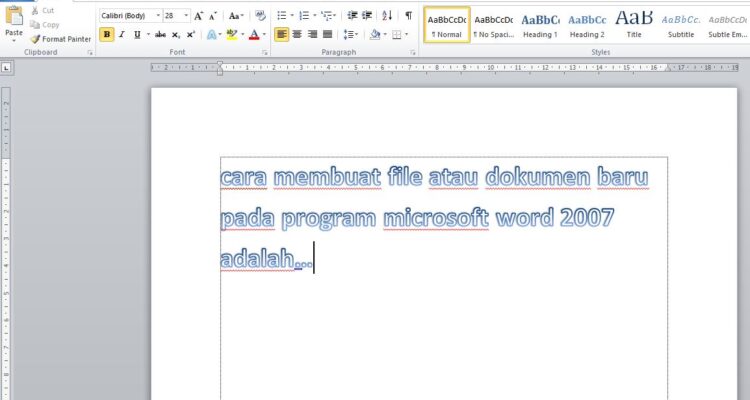Open the Text Effects gallery
The image size is (750, 400).
point(213,34)
